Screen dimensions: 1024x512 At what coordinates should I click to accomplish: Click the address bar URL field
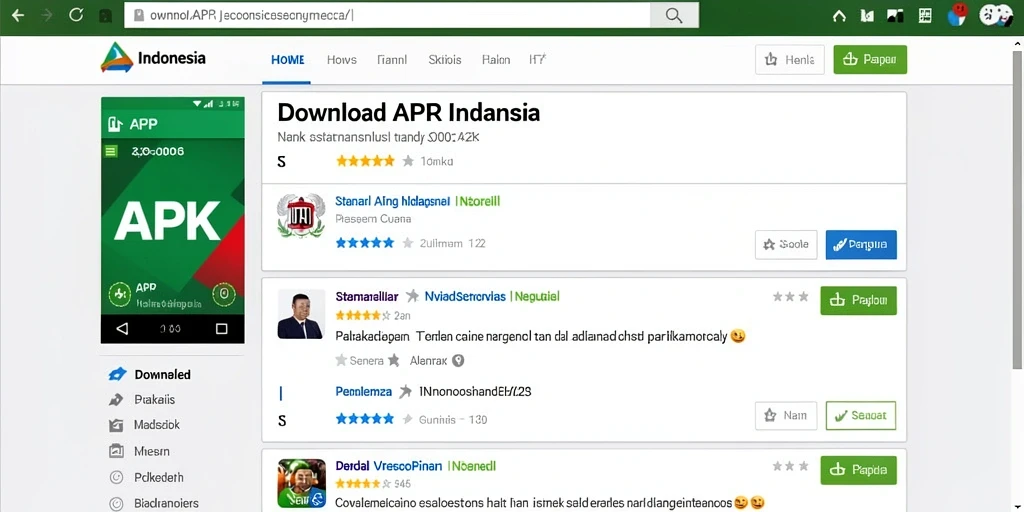point(388,15)
